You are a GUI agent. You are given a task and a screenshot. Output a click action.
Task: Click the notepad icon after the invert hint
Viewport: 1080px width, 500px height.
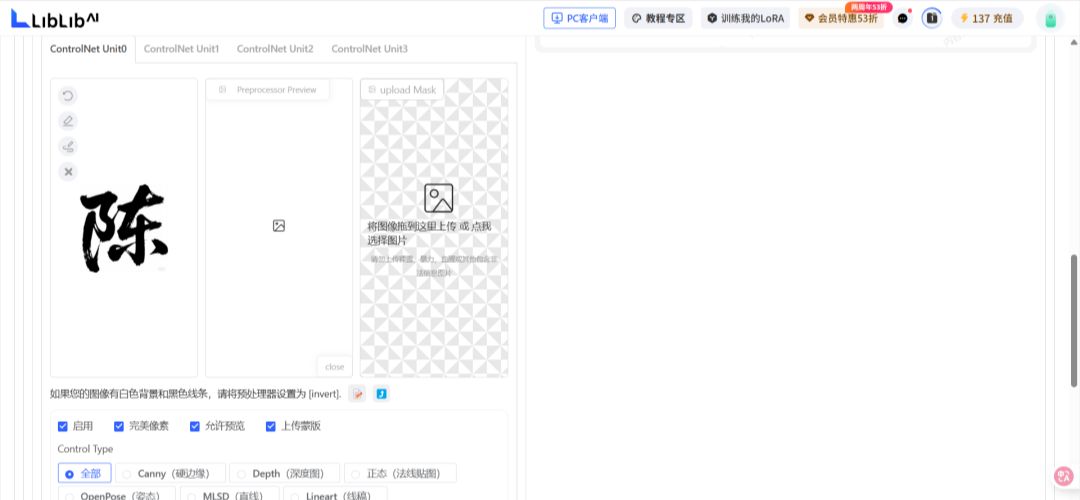point(357,394)
